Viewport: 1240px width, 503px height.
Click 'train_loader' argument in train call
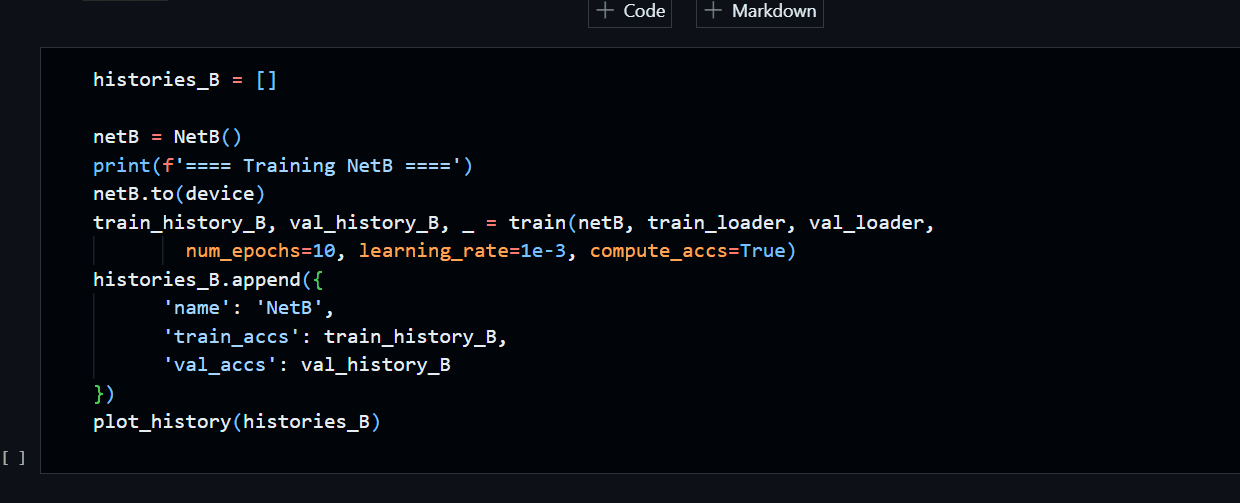click(717, 222)
